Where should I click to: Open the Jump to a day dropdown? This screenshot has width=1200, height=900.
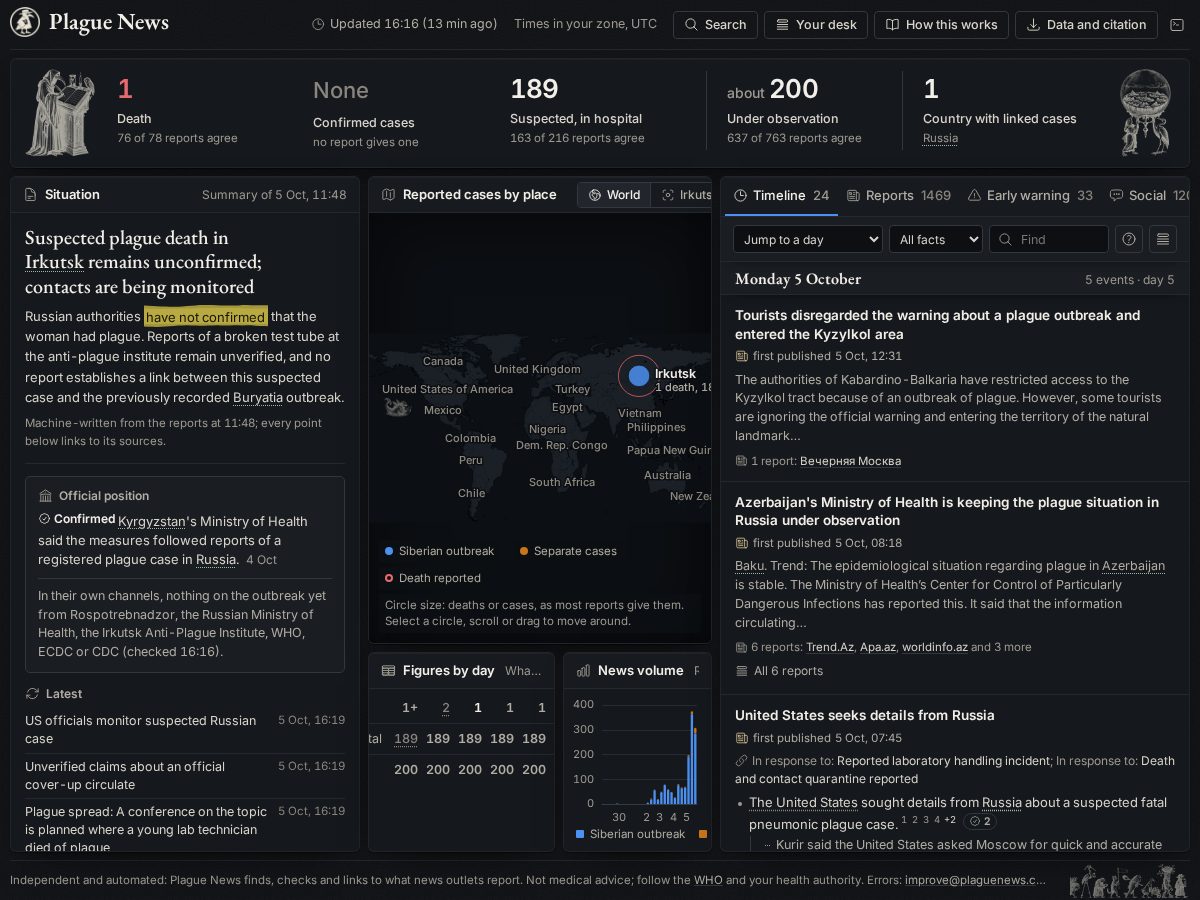pyautogui.click(x=808, y=239)
